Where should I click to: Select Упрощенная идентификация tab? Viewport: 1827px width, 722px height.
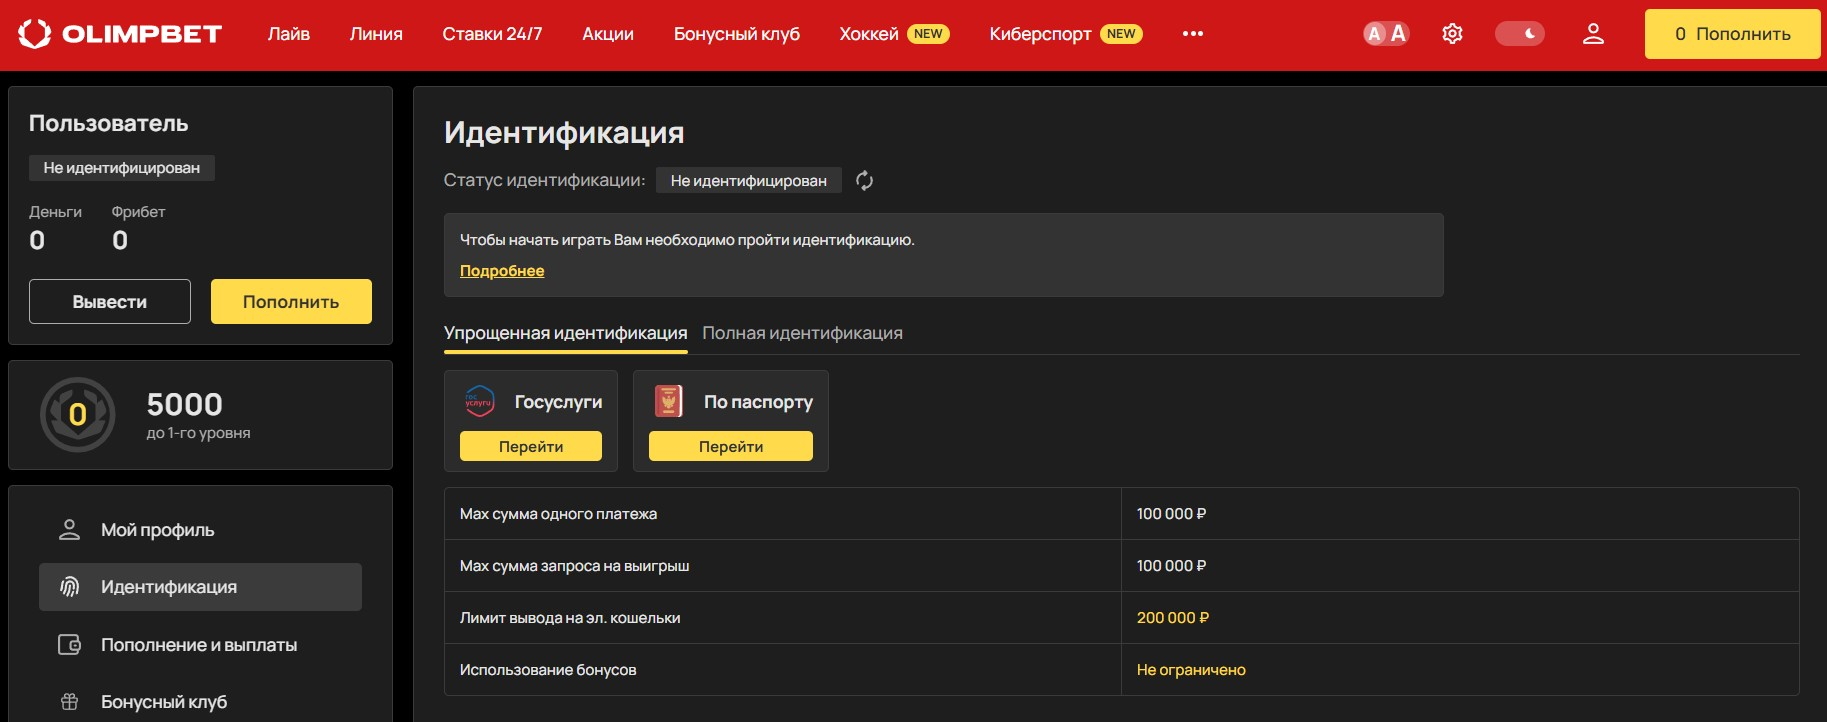click(566, 333)
